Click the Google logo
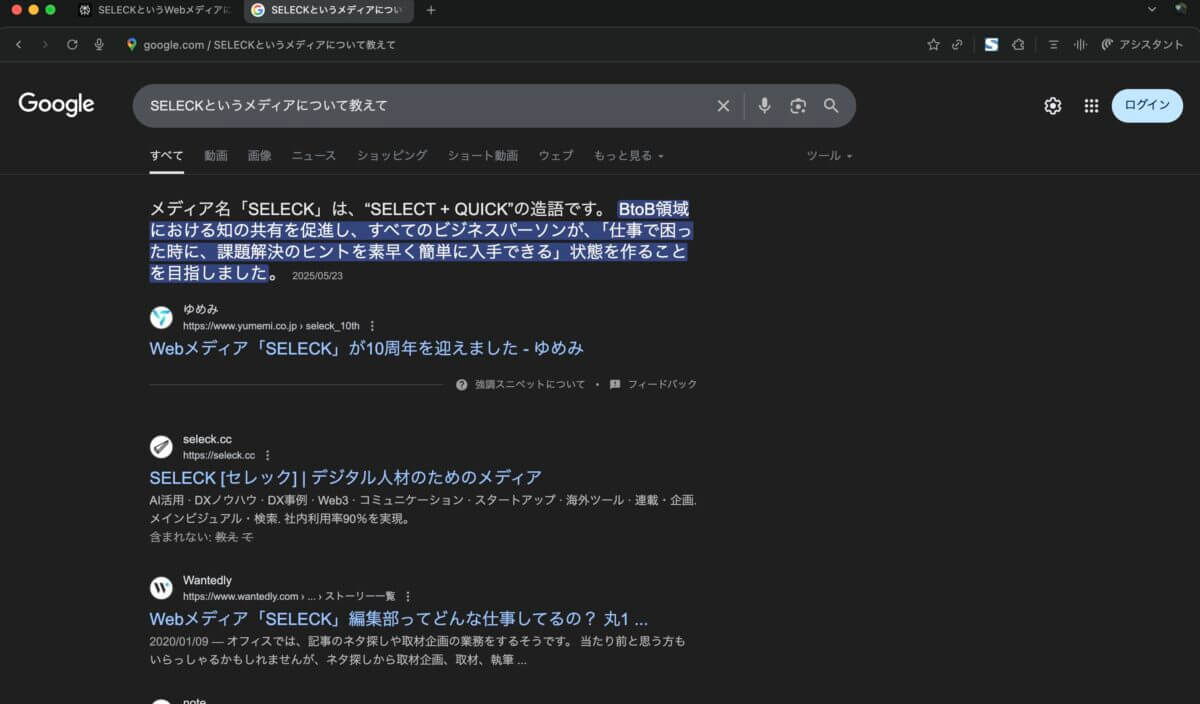Viewport: 1200px width, 704px height. [x=56, y=104]
